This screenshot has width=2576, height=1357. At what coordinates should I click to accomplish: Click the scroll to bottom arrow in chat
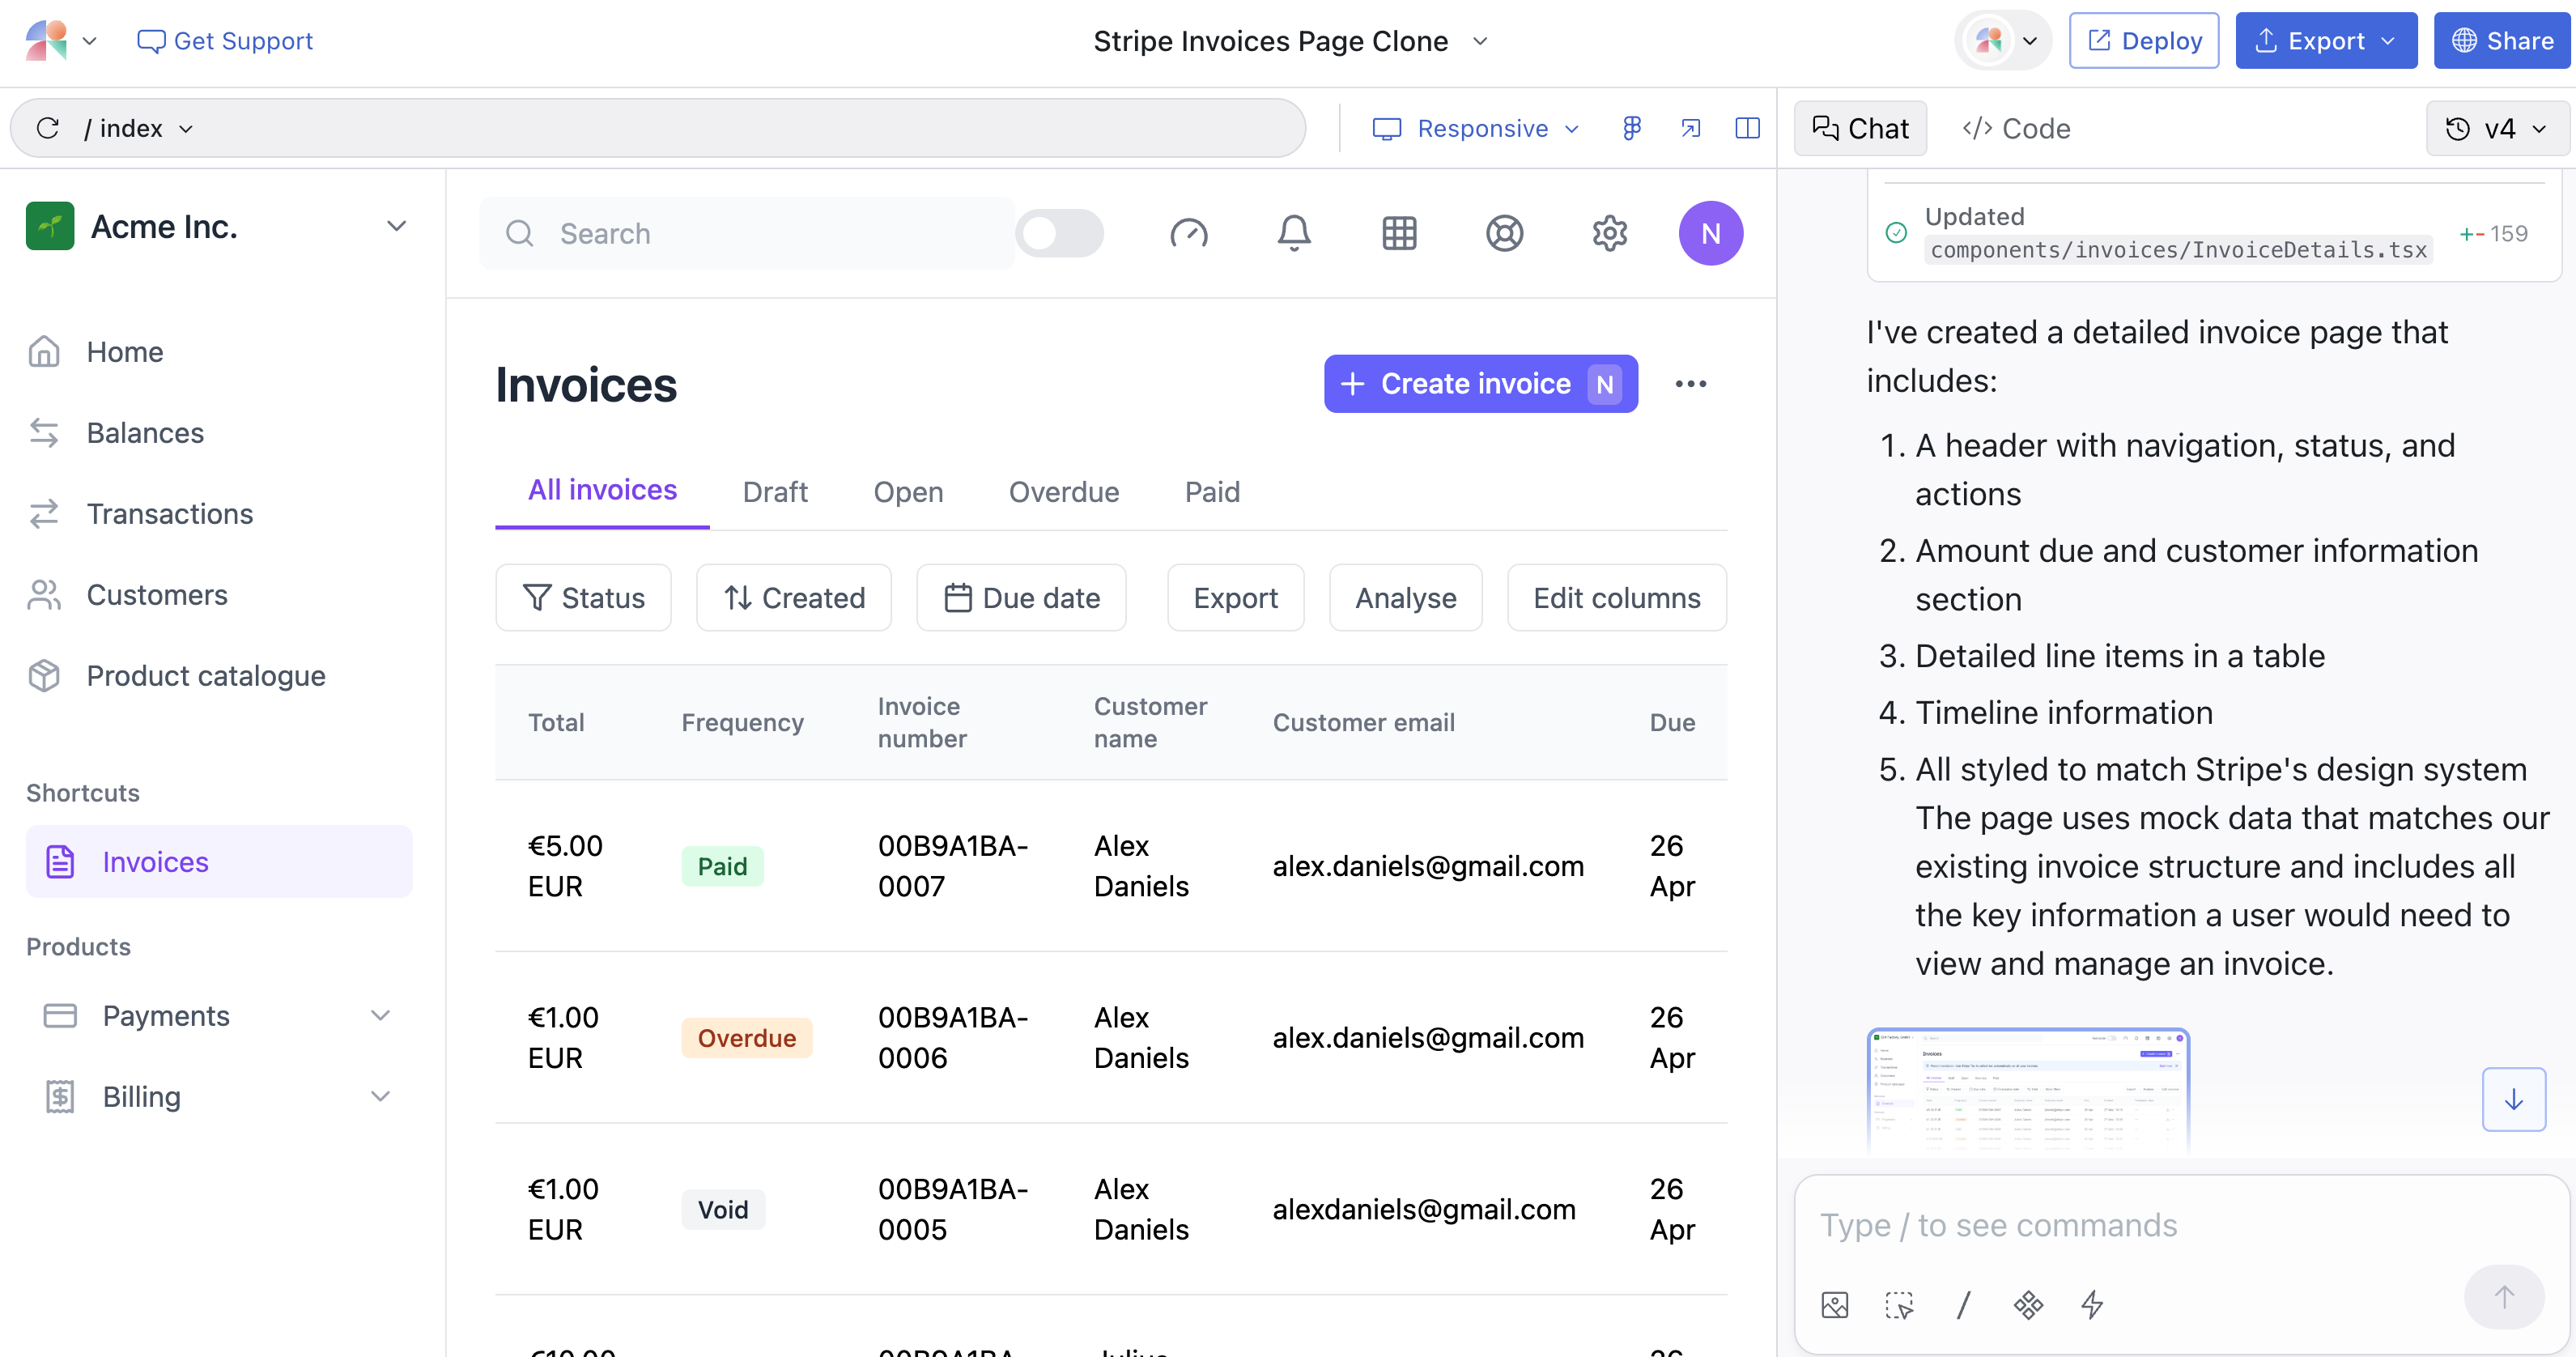pyautogui.click(x=2513, y=1099)
